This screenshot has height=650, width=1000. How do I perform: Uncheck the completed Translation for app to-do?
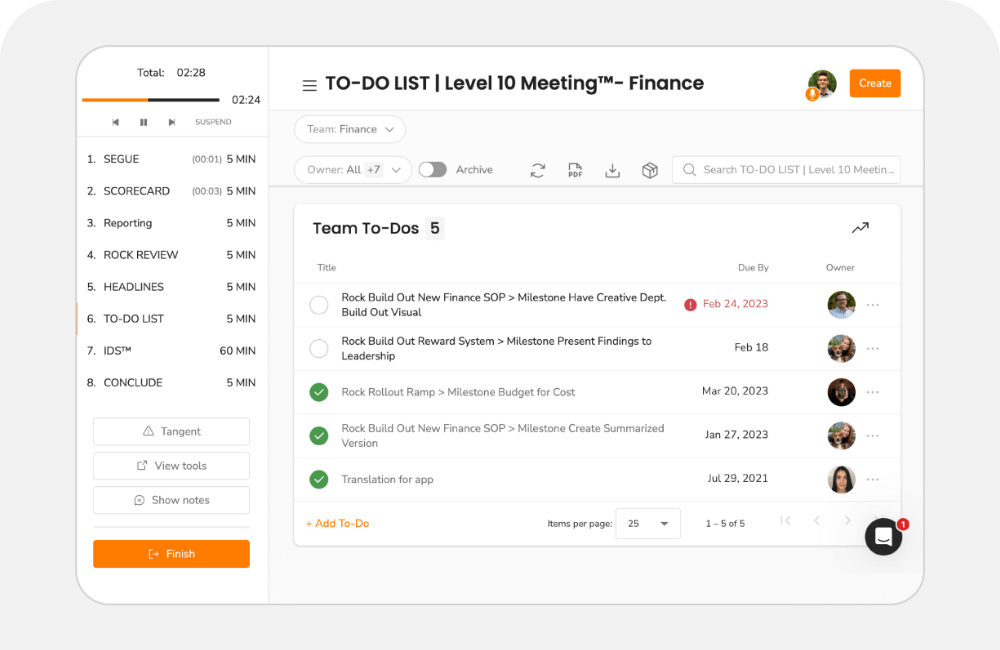(x=318, y=478)
